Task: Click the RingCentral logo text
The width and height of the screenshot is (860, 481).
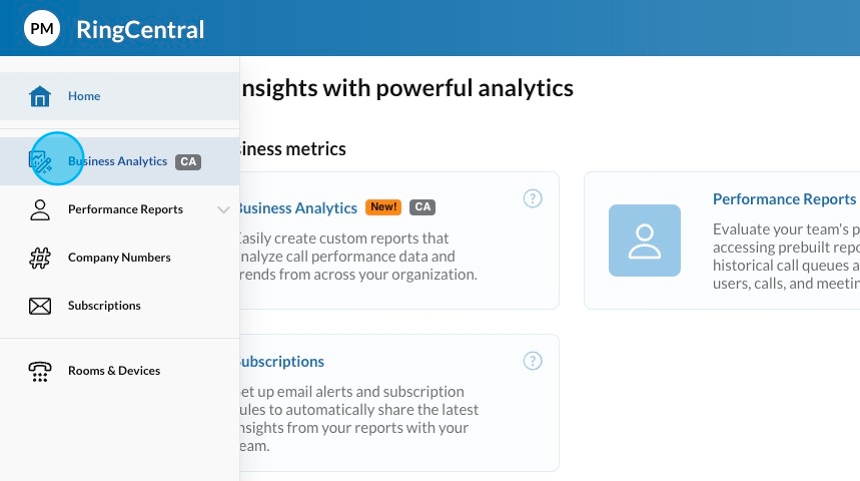Action: [x=140, y=30]
